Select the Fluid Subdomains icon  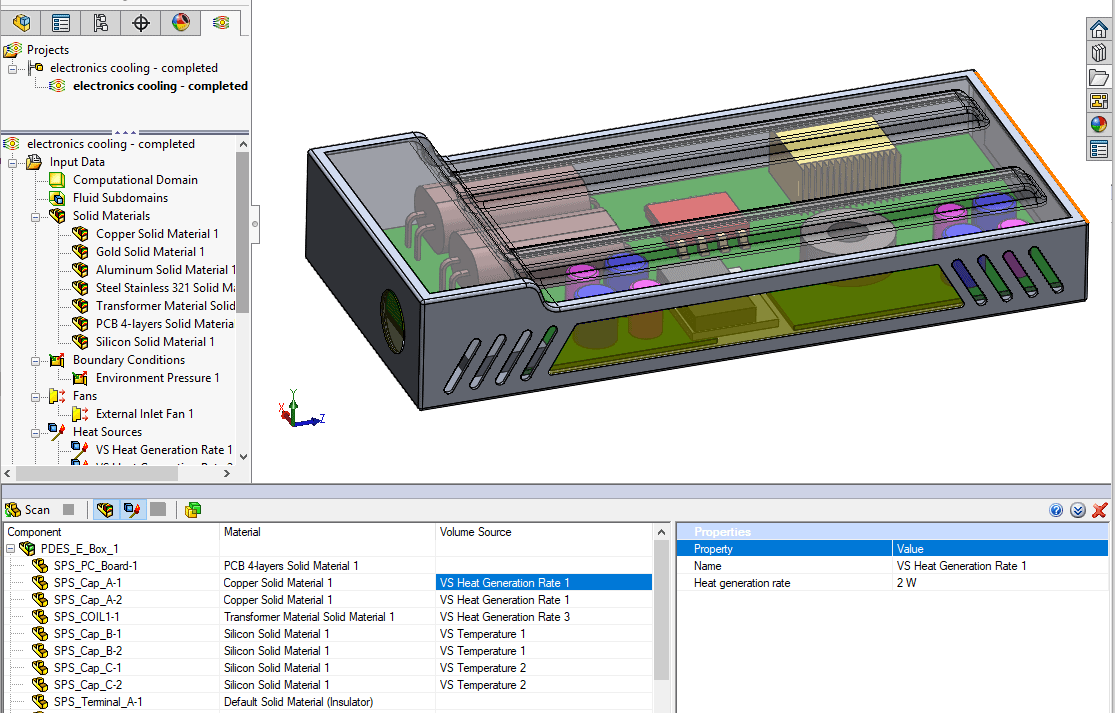[57, 198]
